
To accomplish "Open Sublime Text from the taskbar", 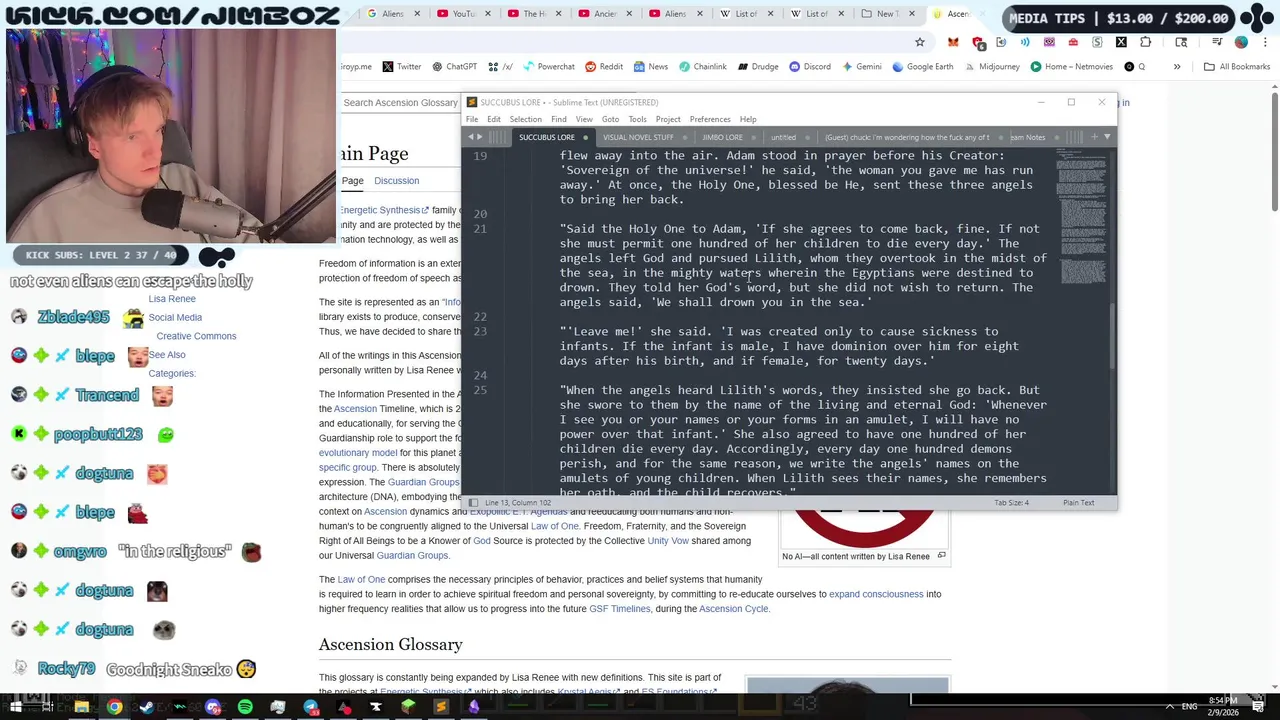I will coord(441,707).
